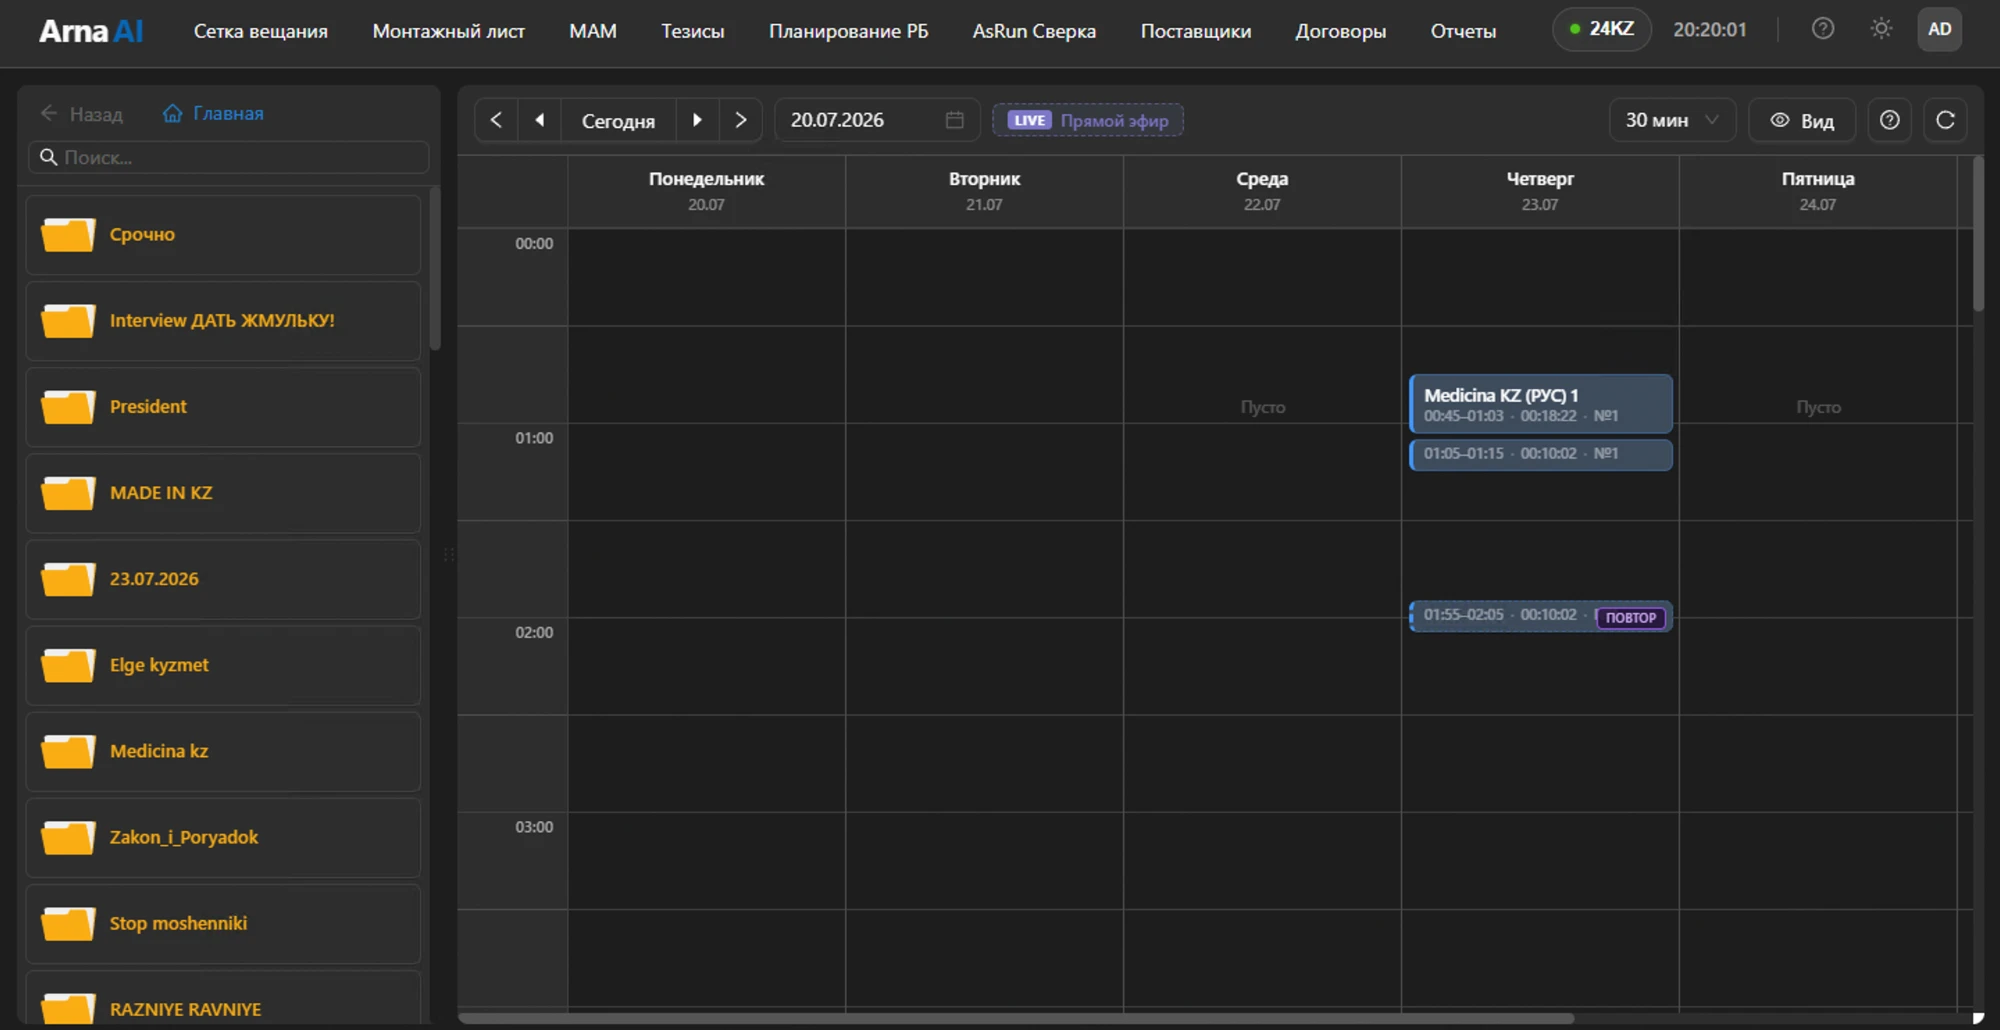Select the 01:55–02:05 ПОВТОР event block
Screen dimensions: 2000x1030
click(1541, 616)
